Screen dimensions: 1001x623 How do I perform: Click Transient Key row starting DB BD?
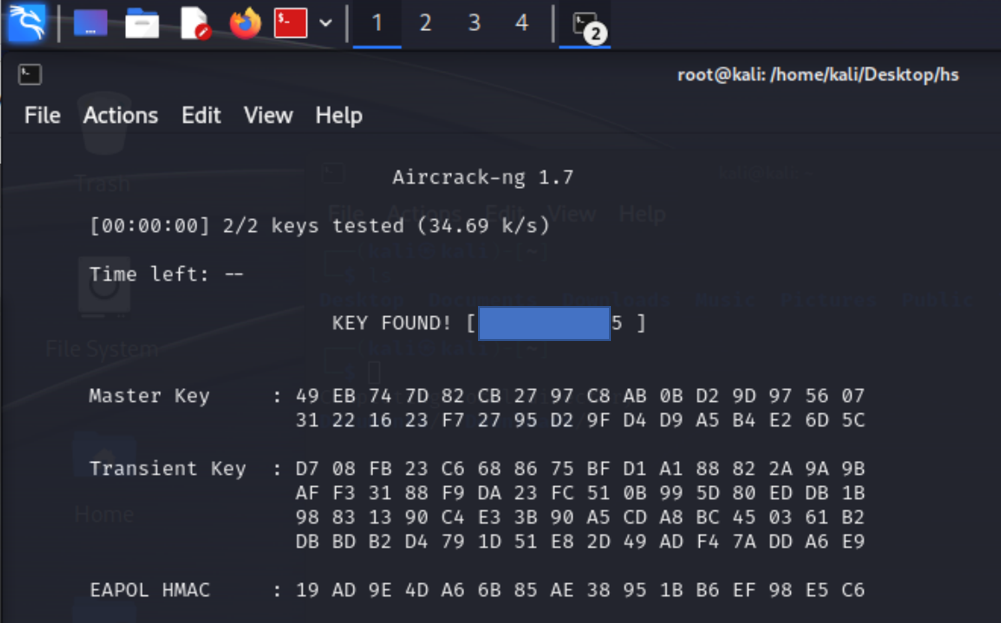[x=580, y=542]
